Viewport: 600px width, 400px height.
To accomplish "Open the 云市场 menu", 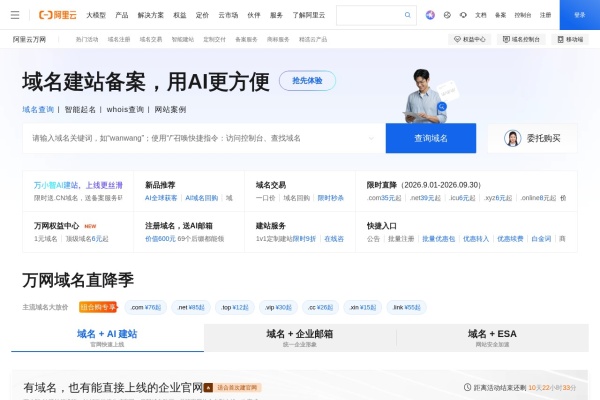I will tap(228, 15).
